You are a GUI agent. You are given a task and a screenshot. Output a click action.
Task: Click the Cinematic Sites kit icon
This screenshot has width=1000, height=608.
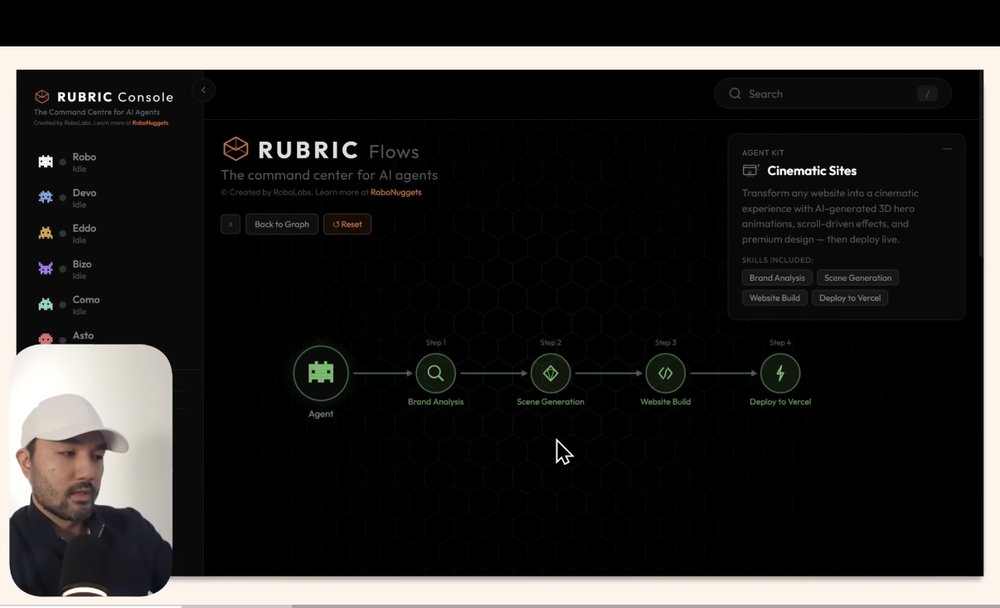751,170
